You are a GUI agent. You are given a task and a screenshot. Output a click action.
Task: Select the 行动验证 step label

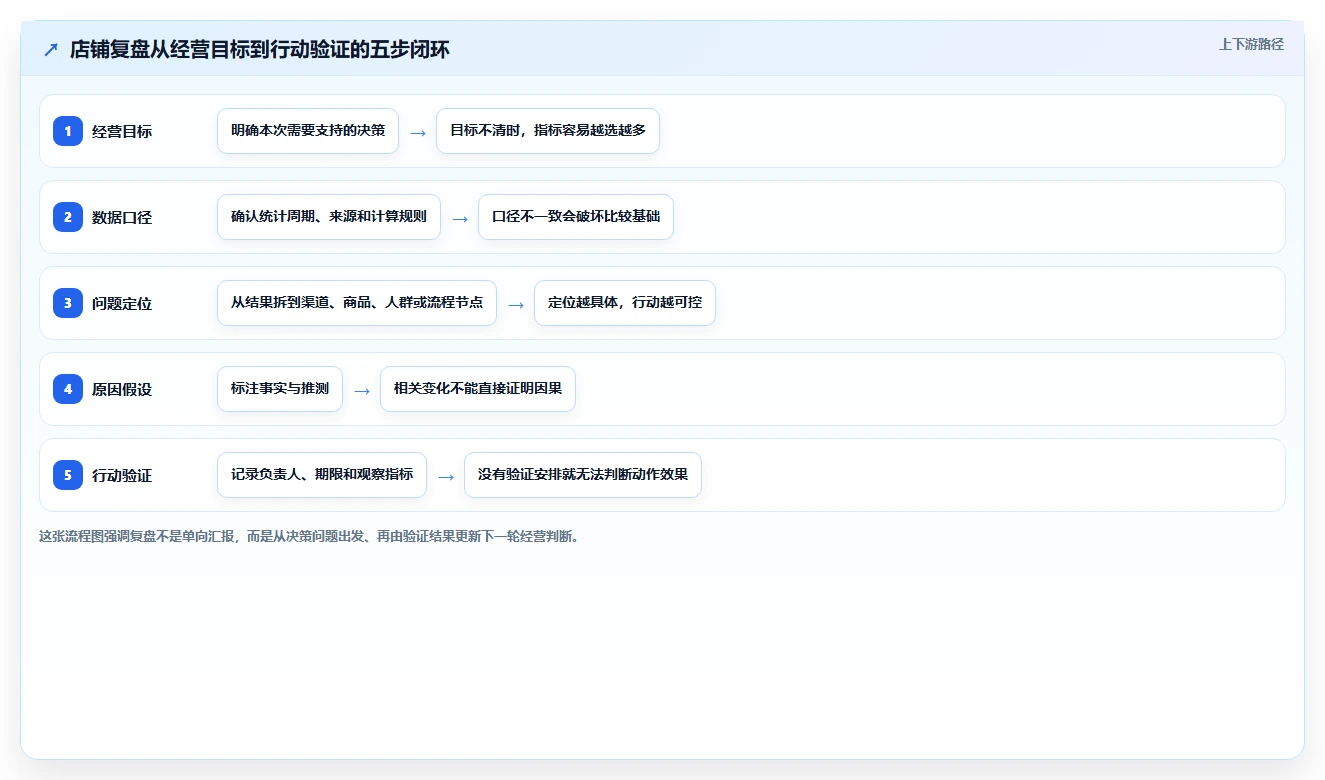(x=122, y=475)
